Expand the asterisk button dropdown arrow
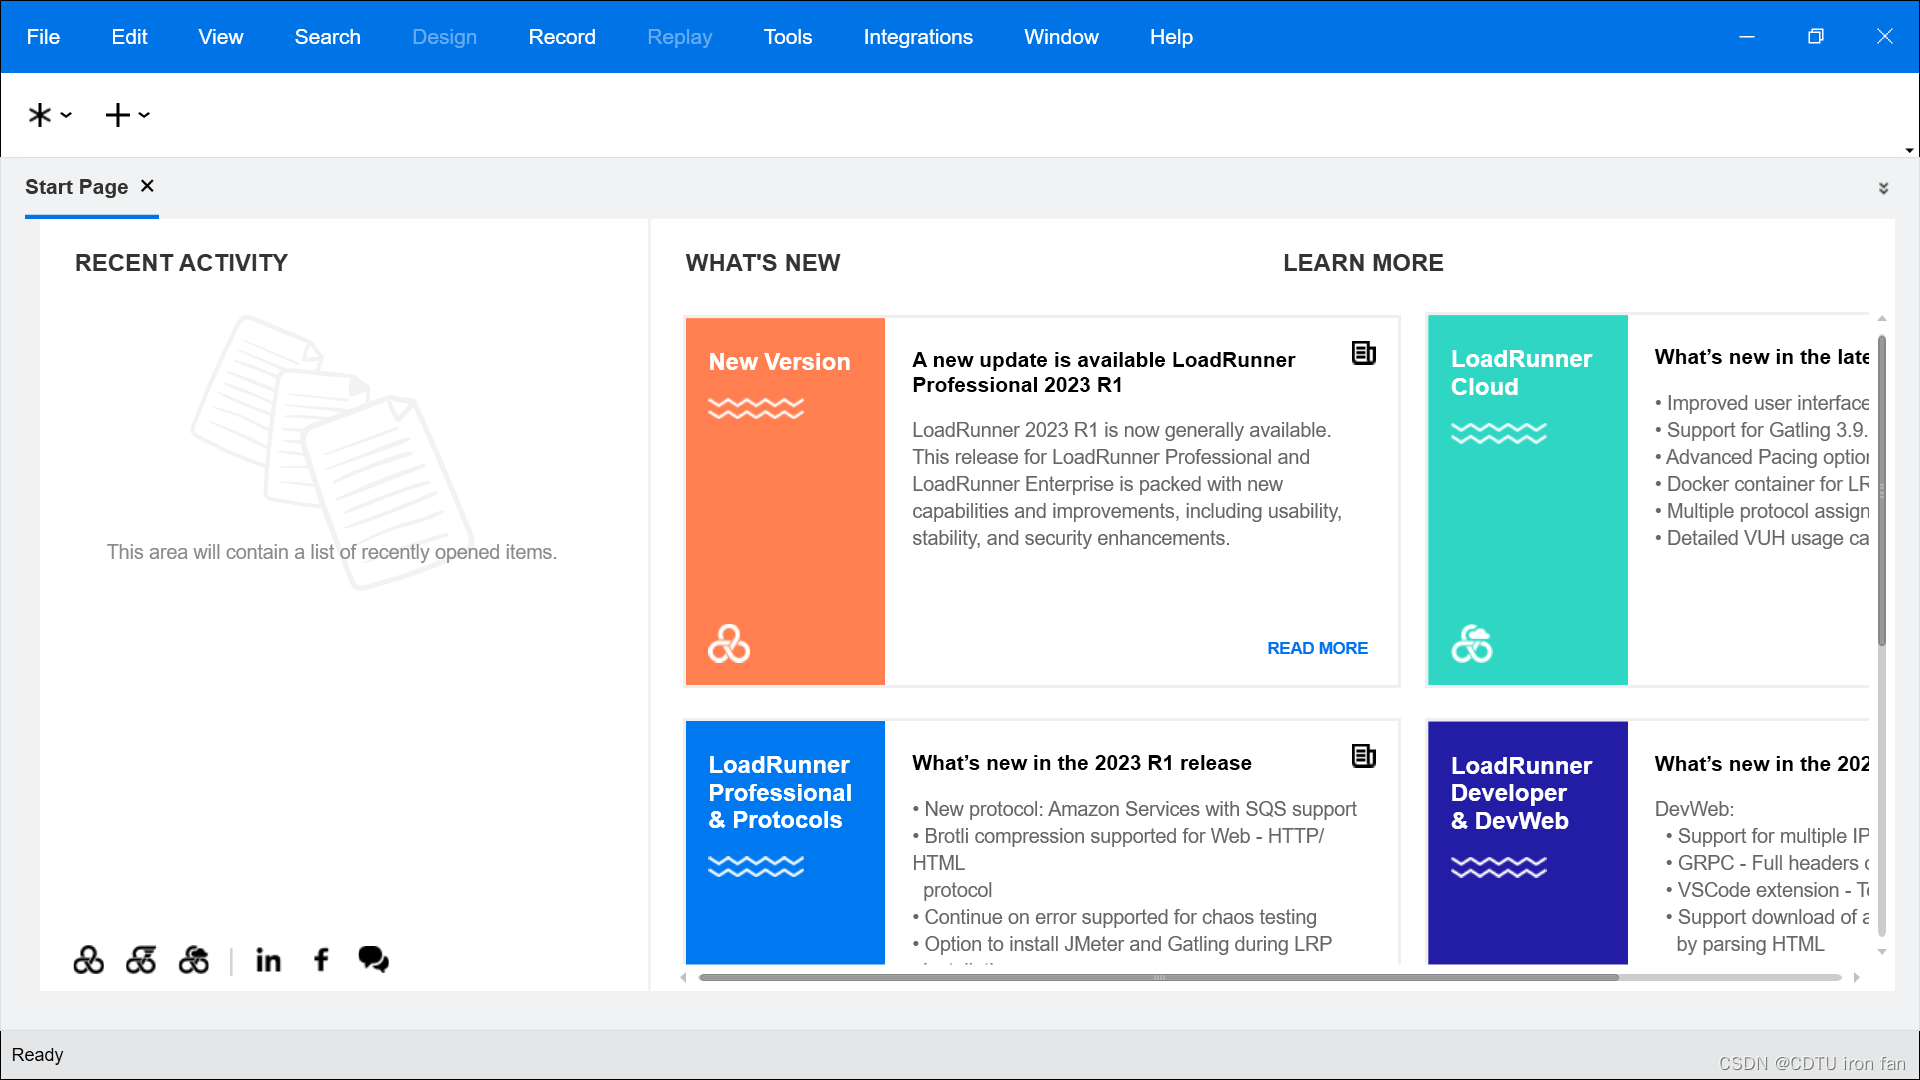Viewport: 1920px width, 1080px height. pos(66,115)
